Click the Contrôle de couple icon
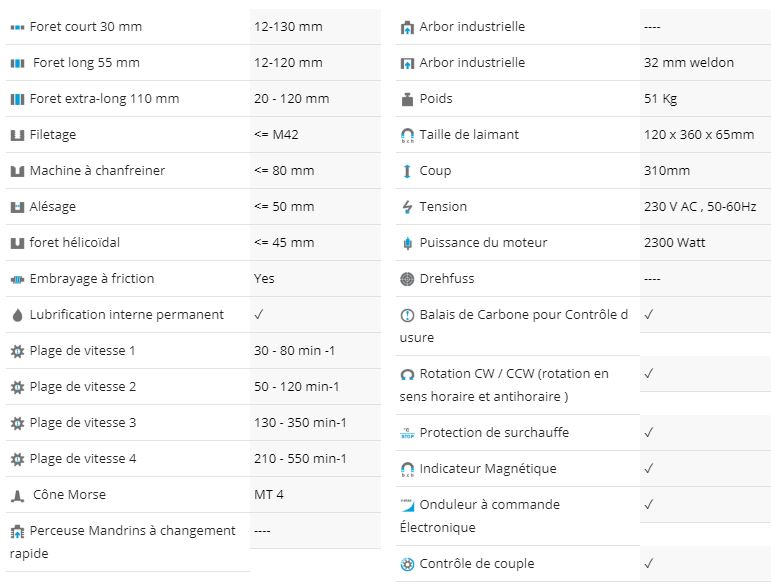 tap(407, 564)
